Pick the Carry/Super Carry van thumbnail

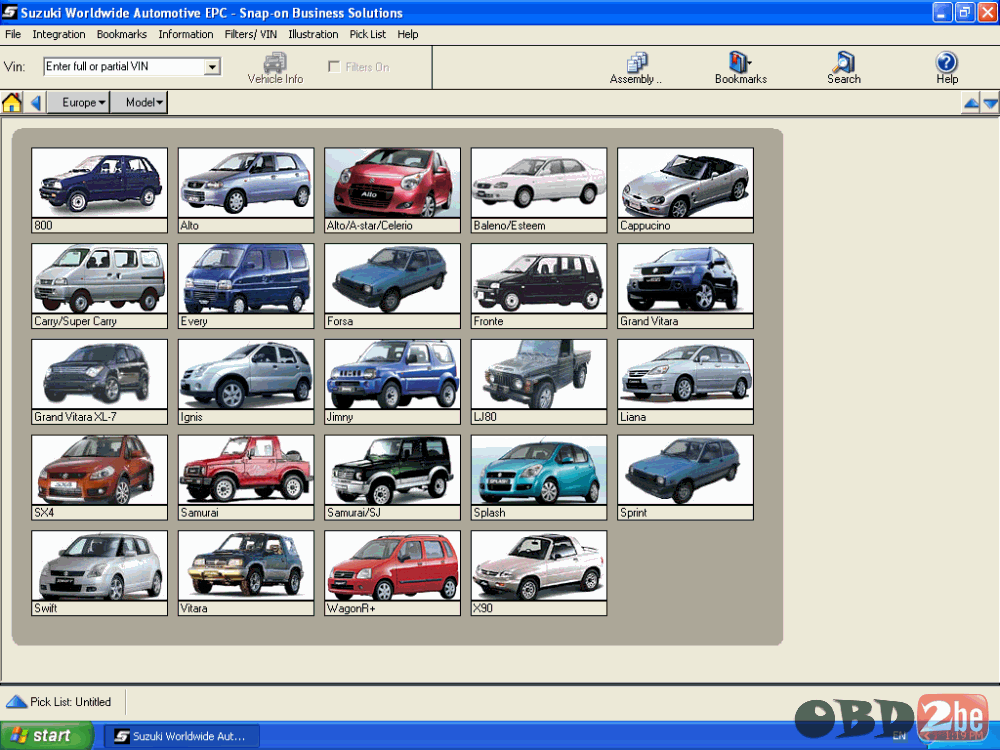[x=99, y=286]
